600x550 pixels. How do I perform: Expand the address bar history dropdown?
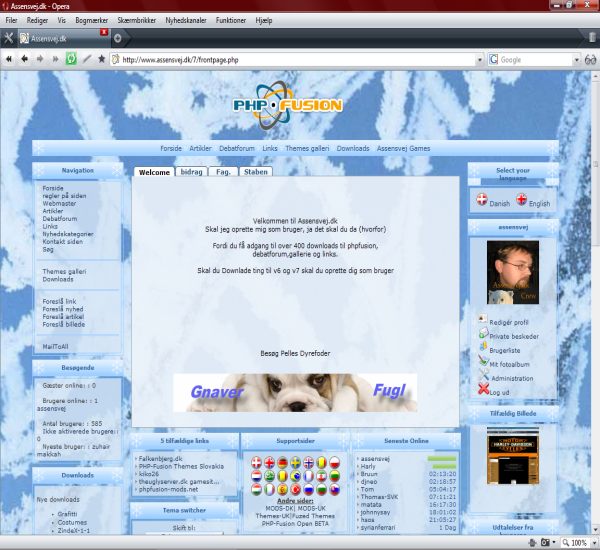click(x=480, y=60)
